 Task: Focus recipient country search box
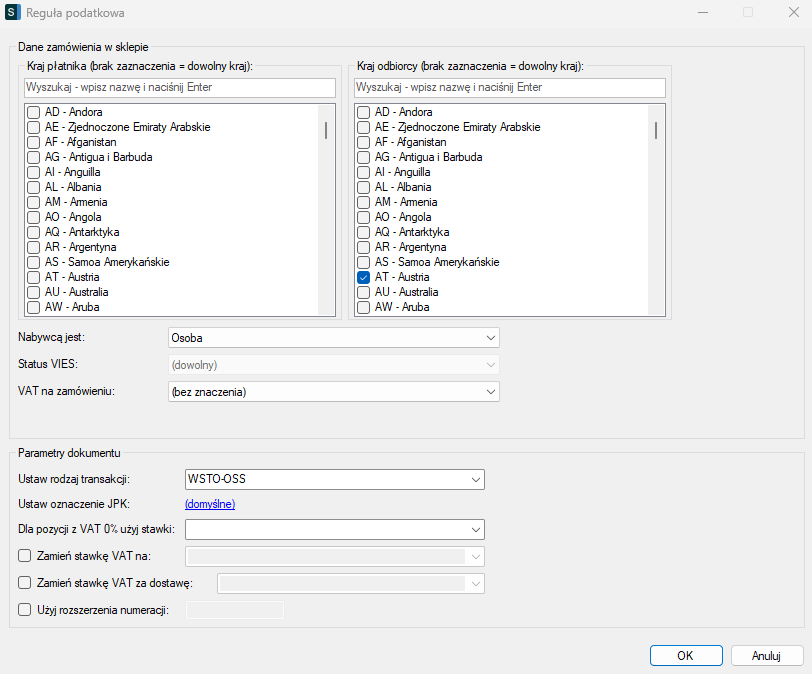(x=509, y=88)
